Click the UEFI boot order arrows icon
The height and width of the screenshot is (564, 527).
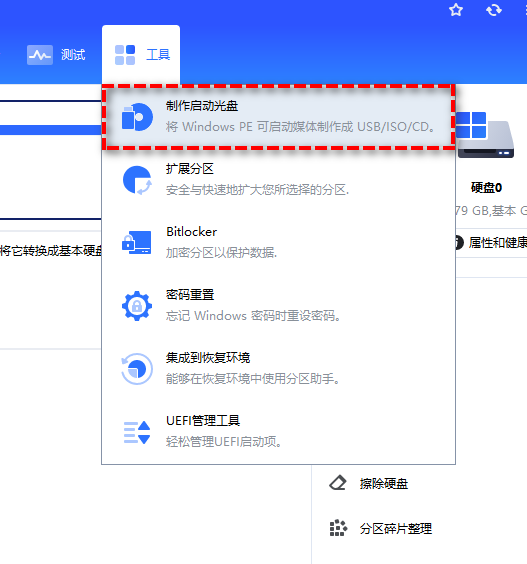tap(137, 432)
